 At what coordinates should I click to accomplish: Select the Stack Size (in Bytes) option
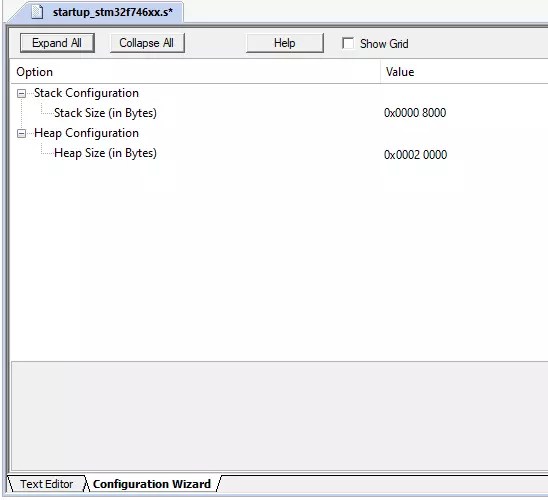pos(105,113)
